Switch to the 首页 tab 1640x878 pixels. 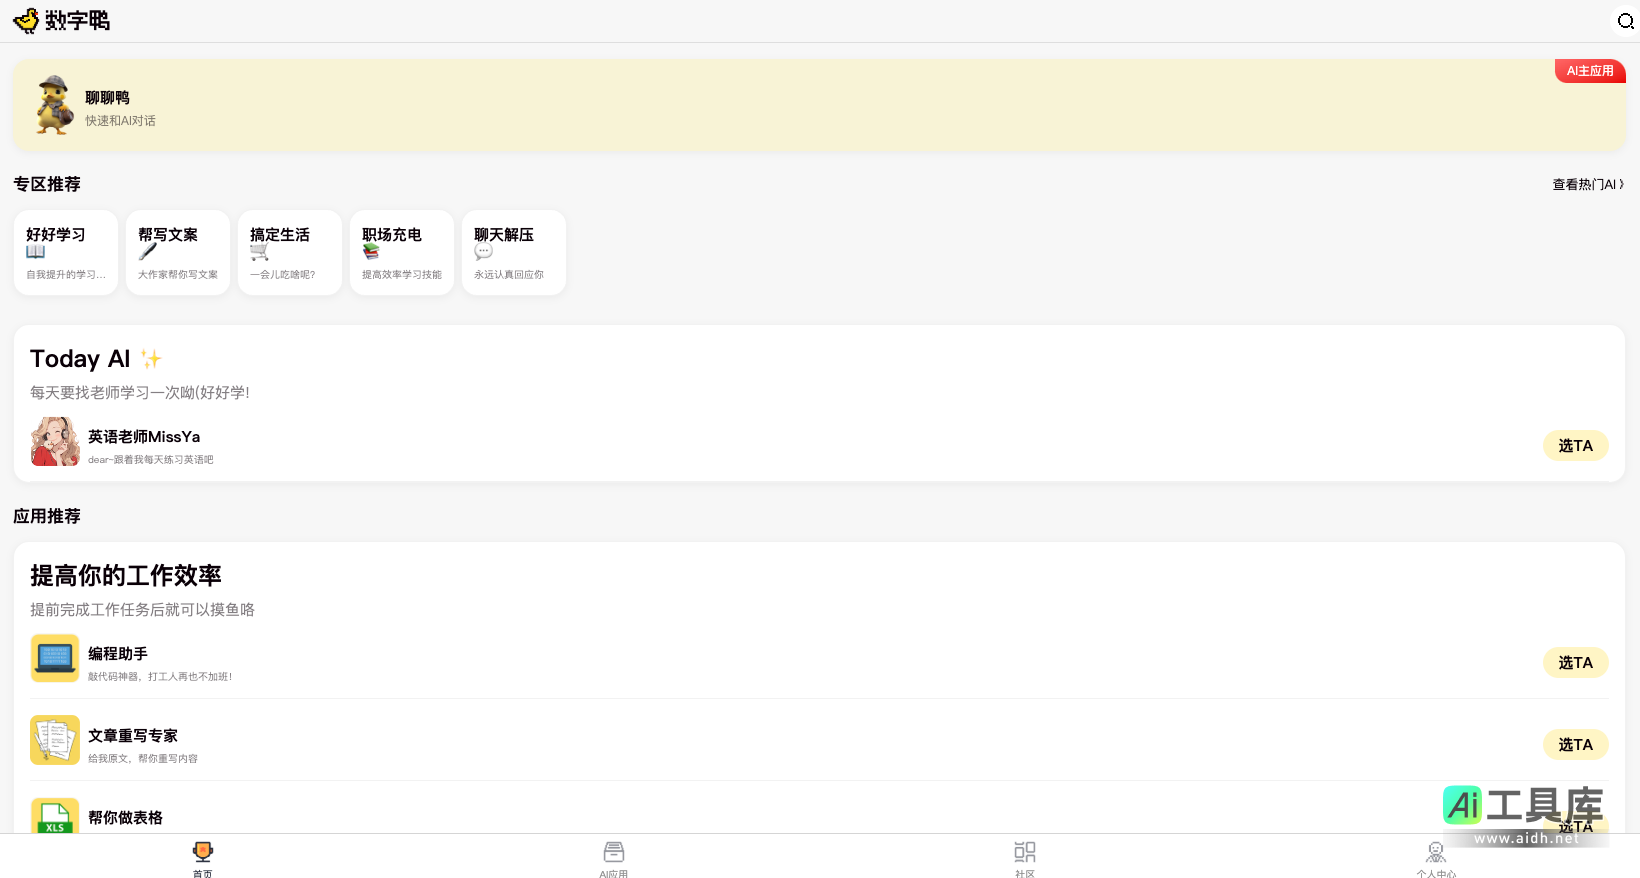click(203, 857)
